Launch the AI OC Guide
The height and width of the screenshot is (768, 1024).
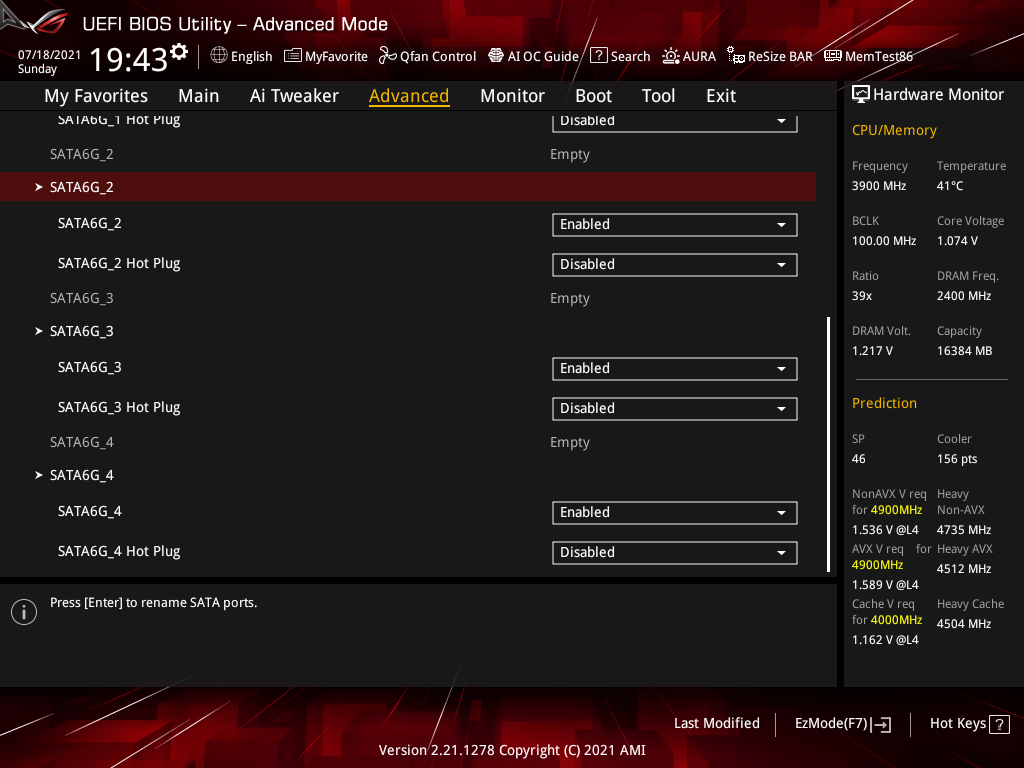533,56
